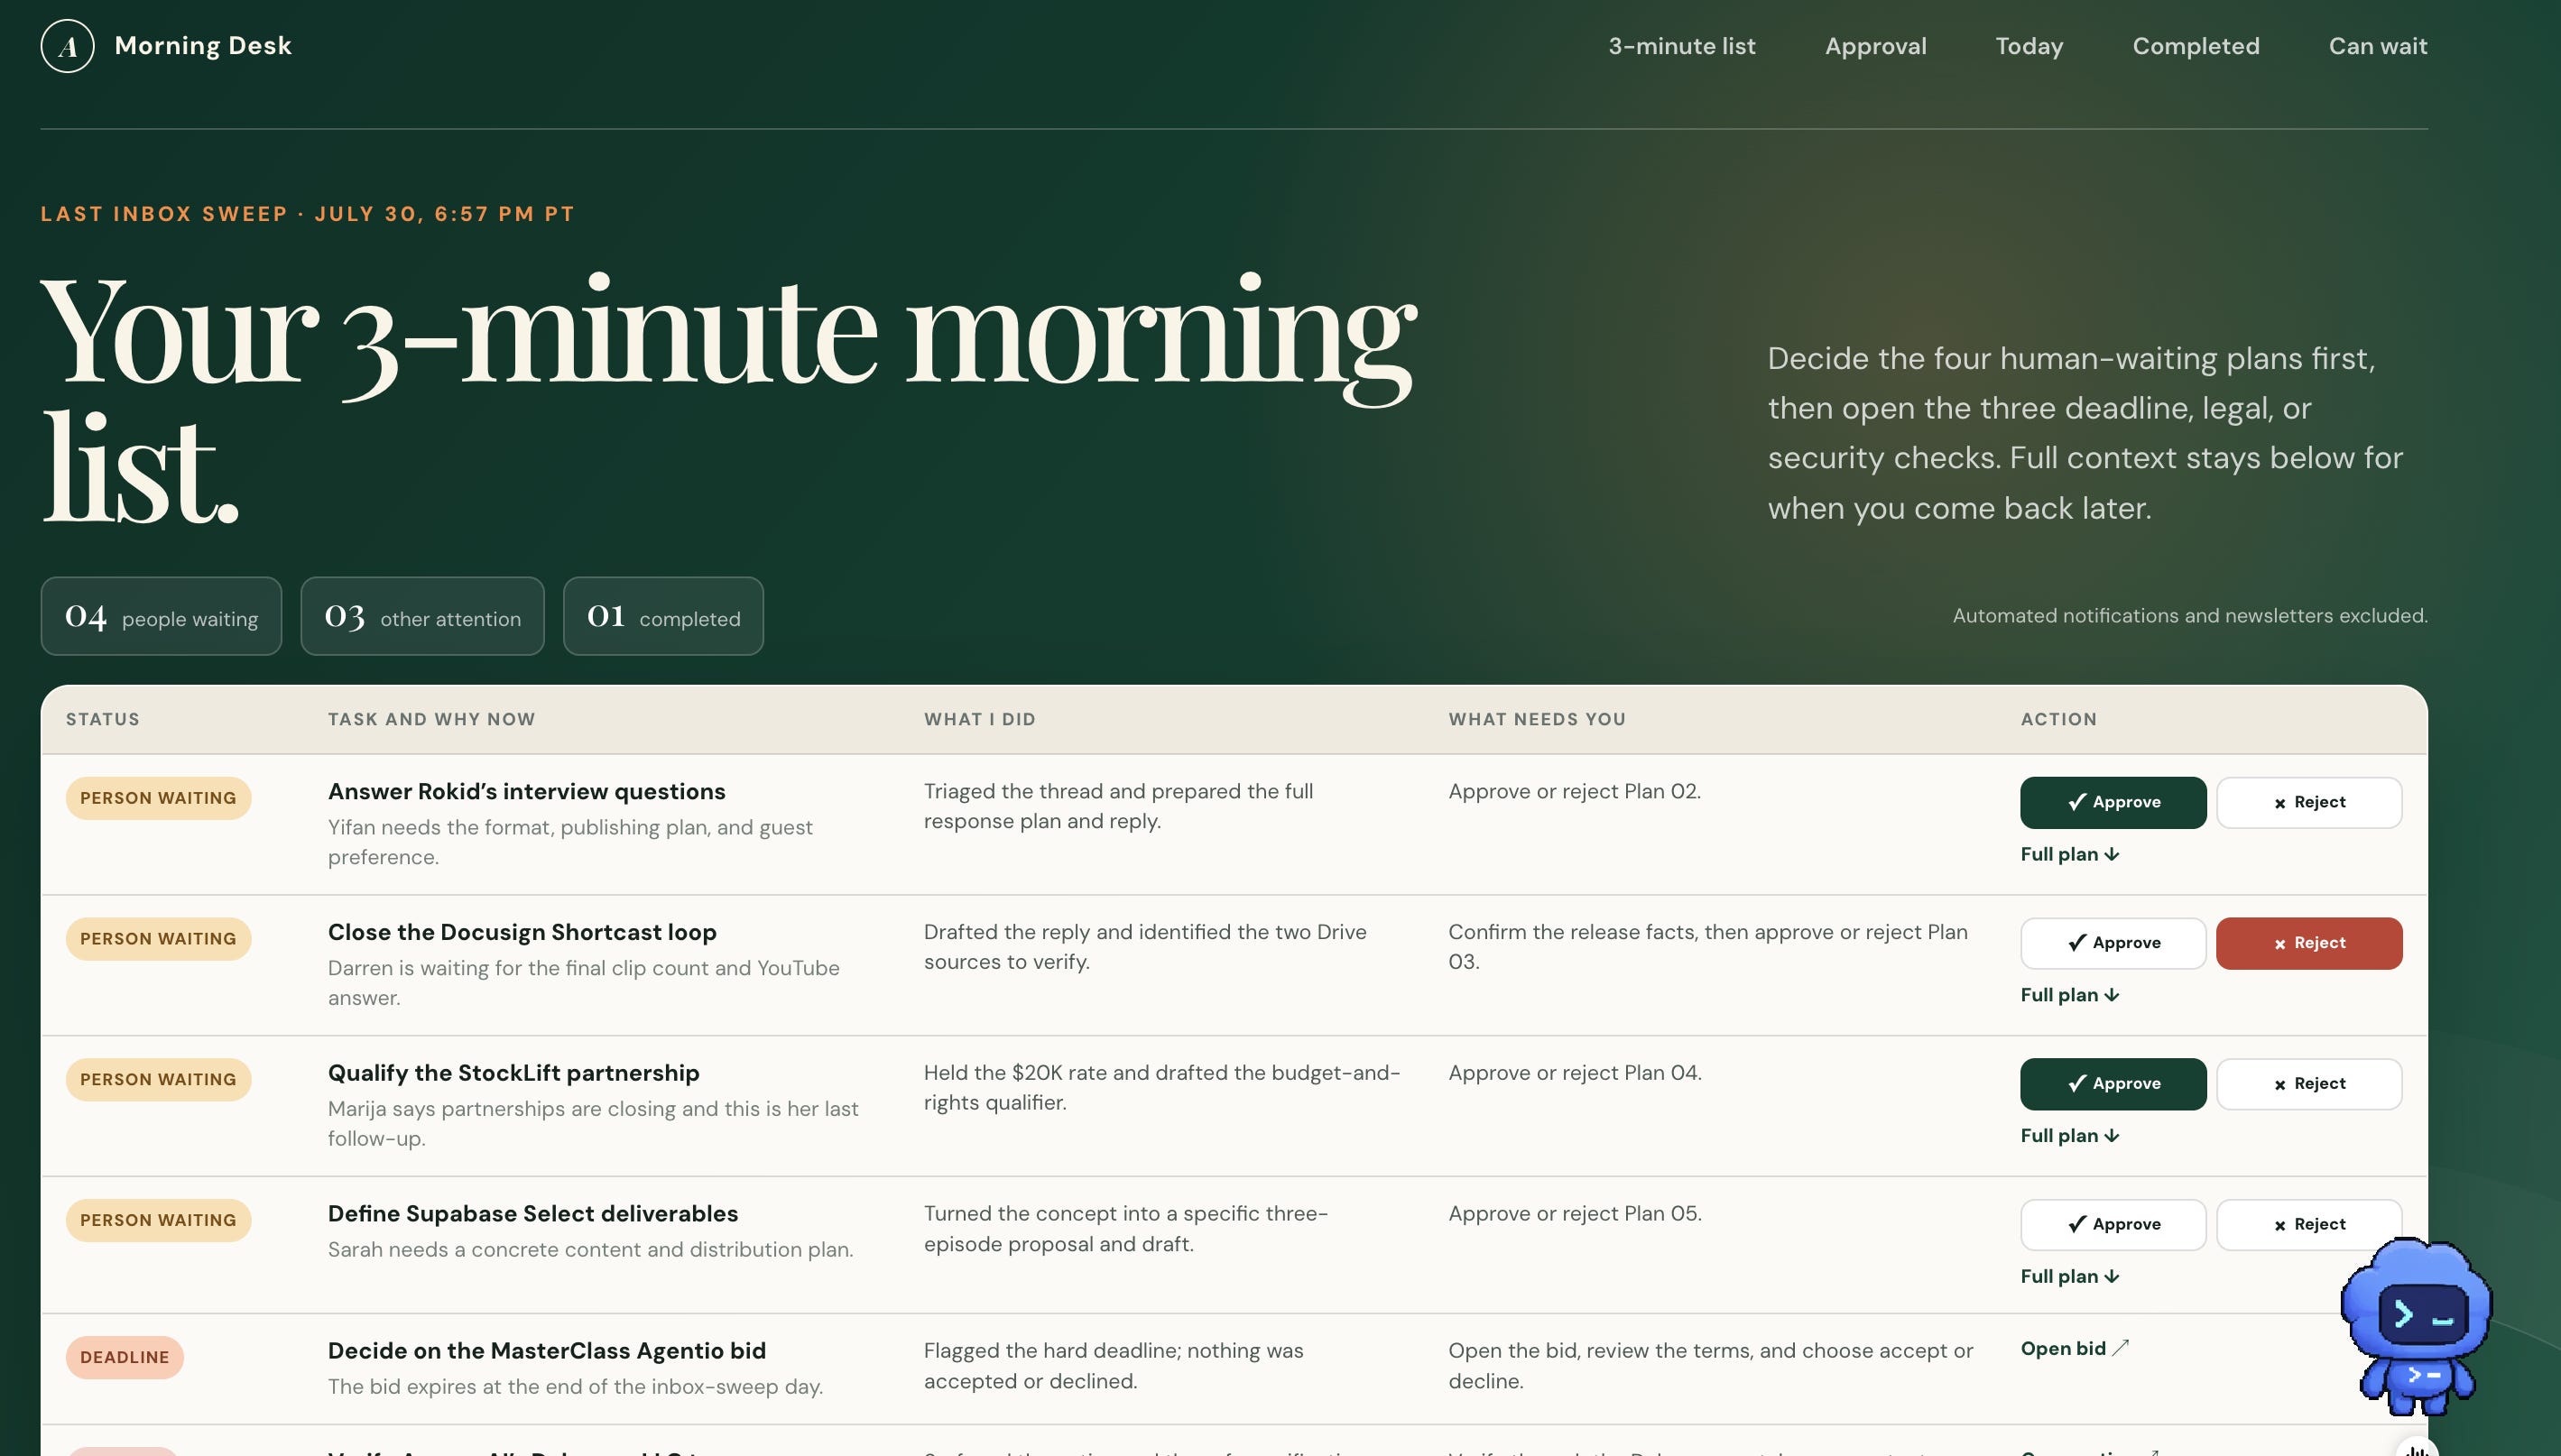Viewport: 2561px width, 1456px height.
Task: Open the Can wait nav section
Action: pyautogui.click(x=2377, y=46)
